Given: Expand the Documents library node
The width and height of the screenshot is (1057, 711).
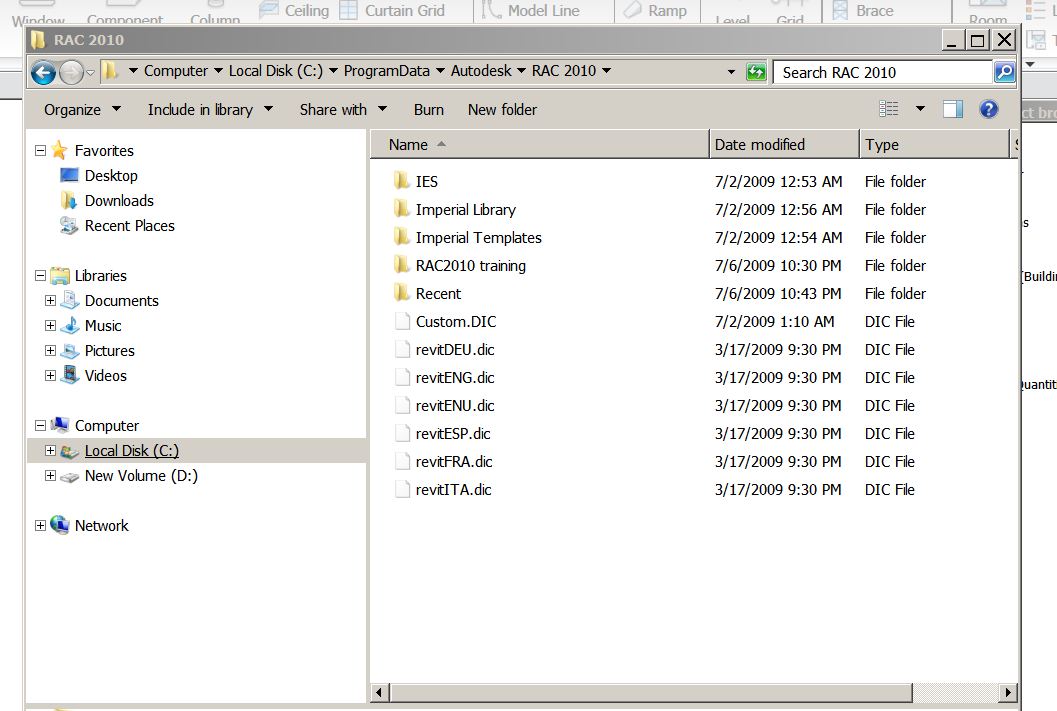Looking at the screenshot, I should [x=50, y=301].
